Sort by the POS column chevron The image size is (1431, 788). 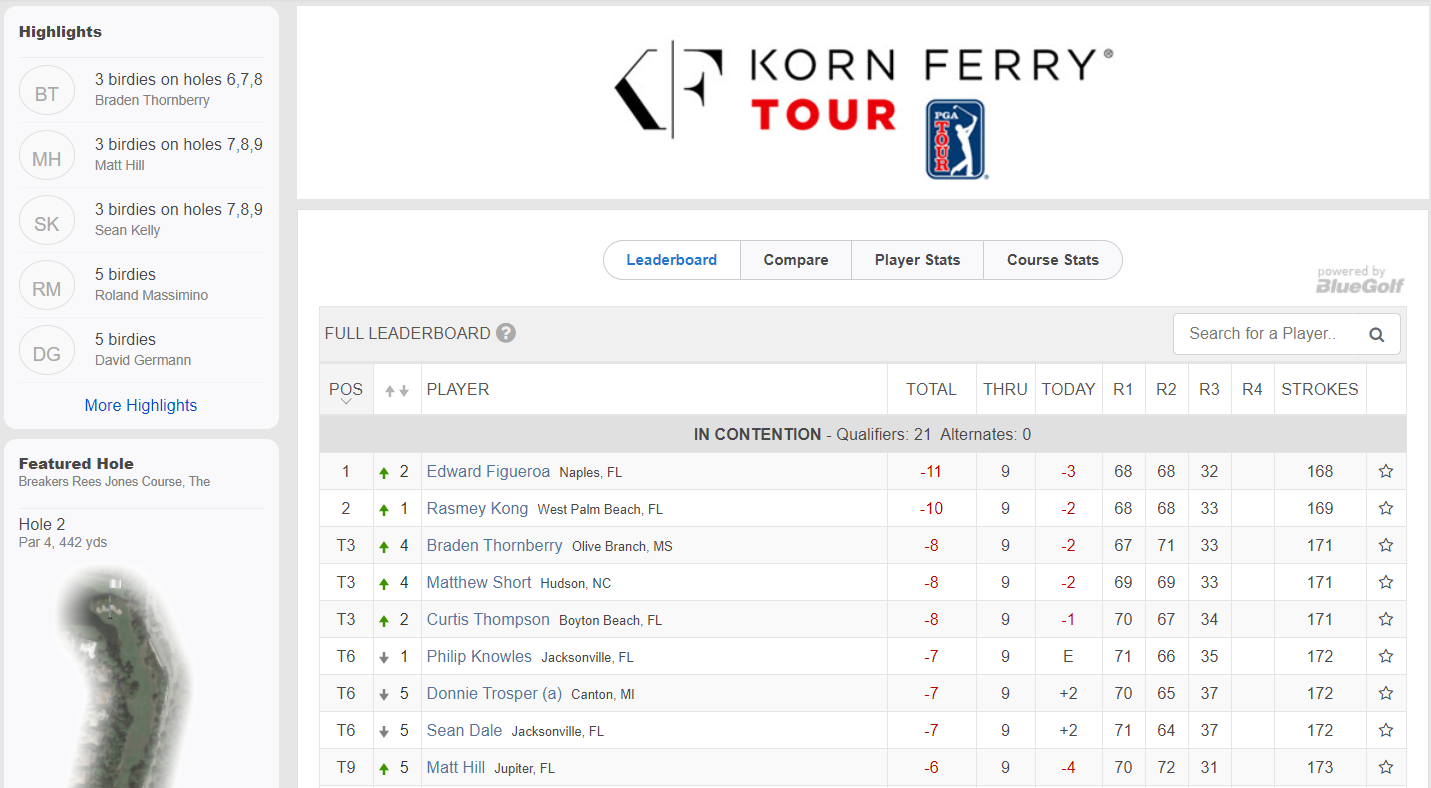coord(346,401)
